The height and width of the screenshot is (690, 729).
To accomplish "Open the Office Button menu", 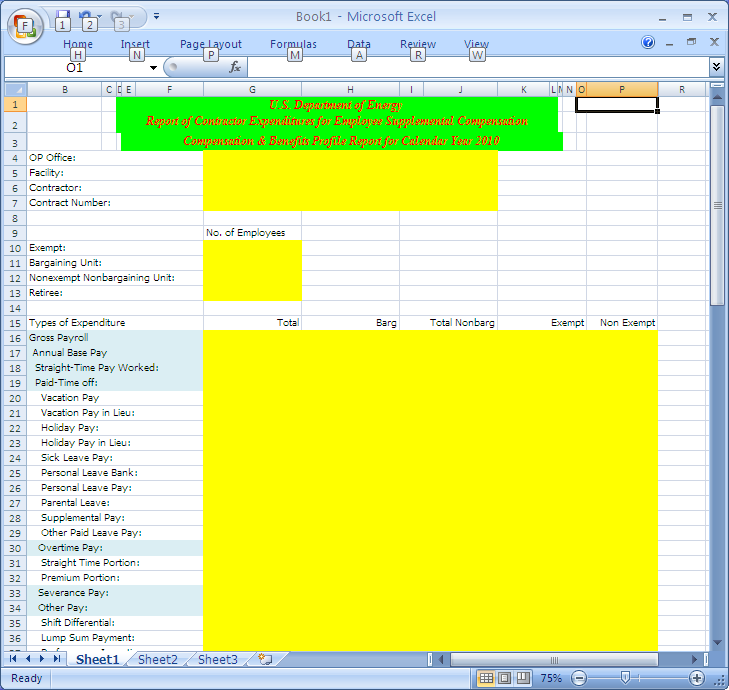I will click(x=26, y=24).
